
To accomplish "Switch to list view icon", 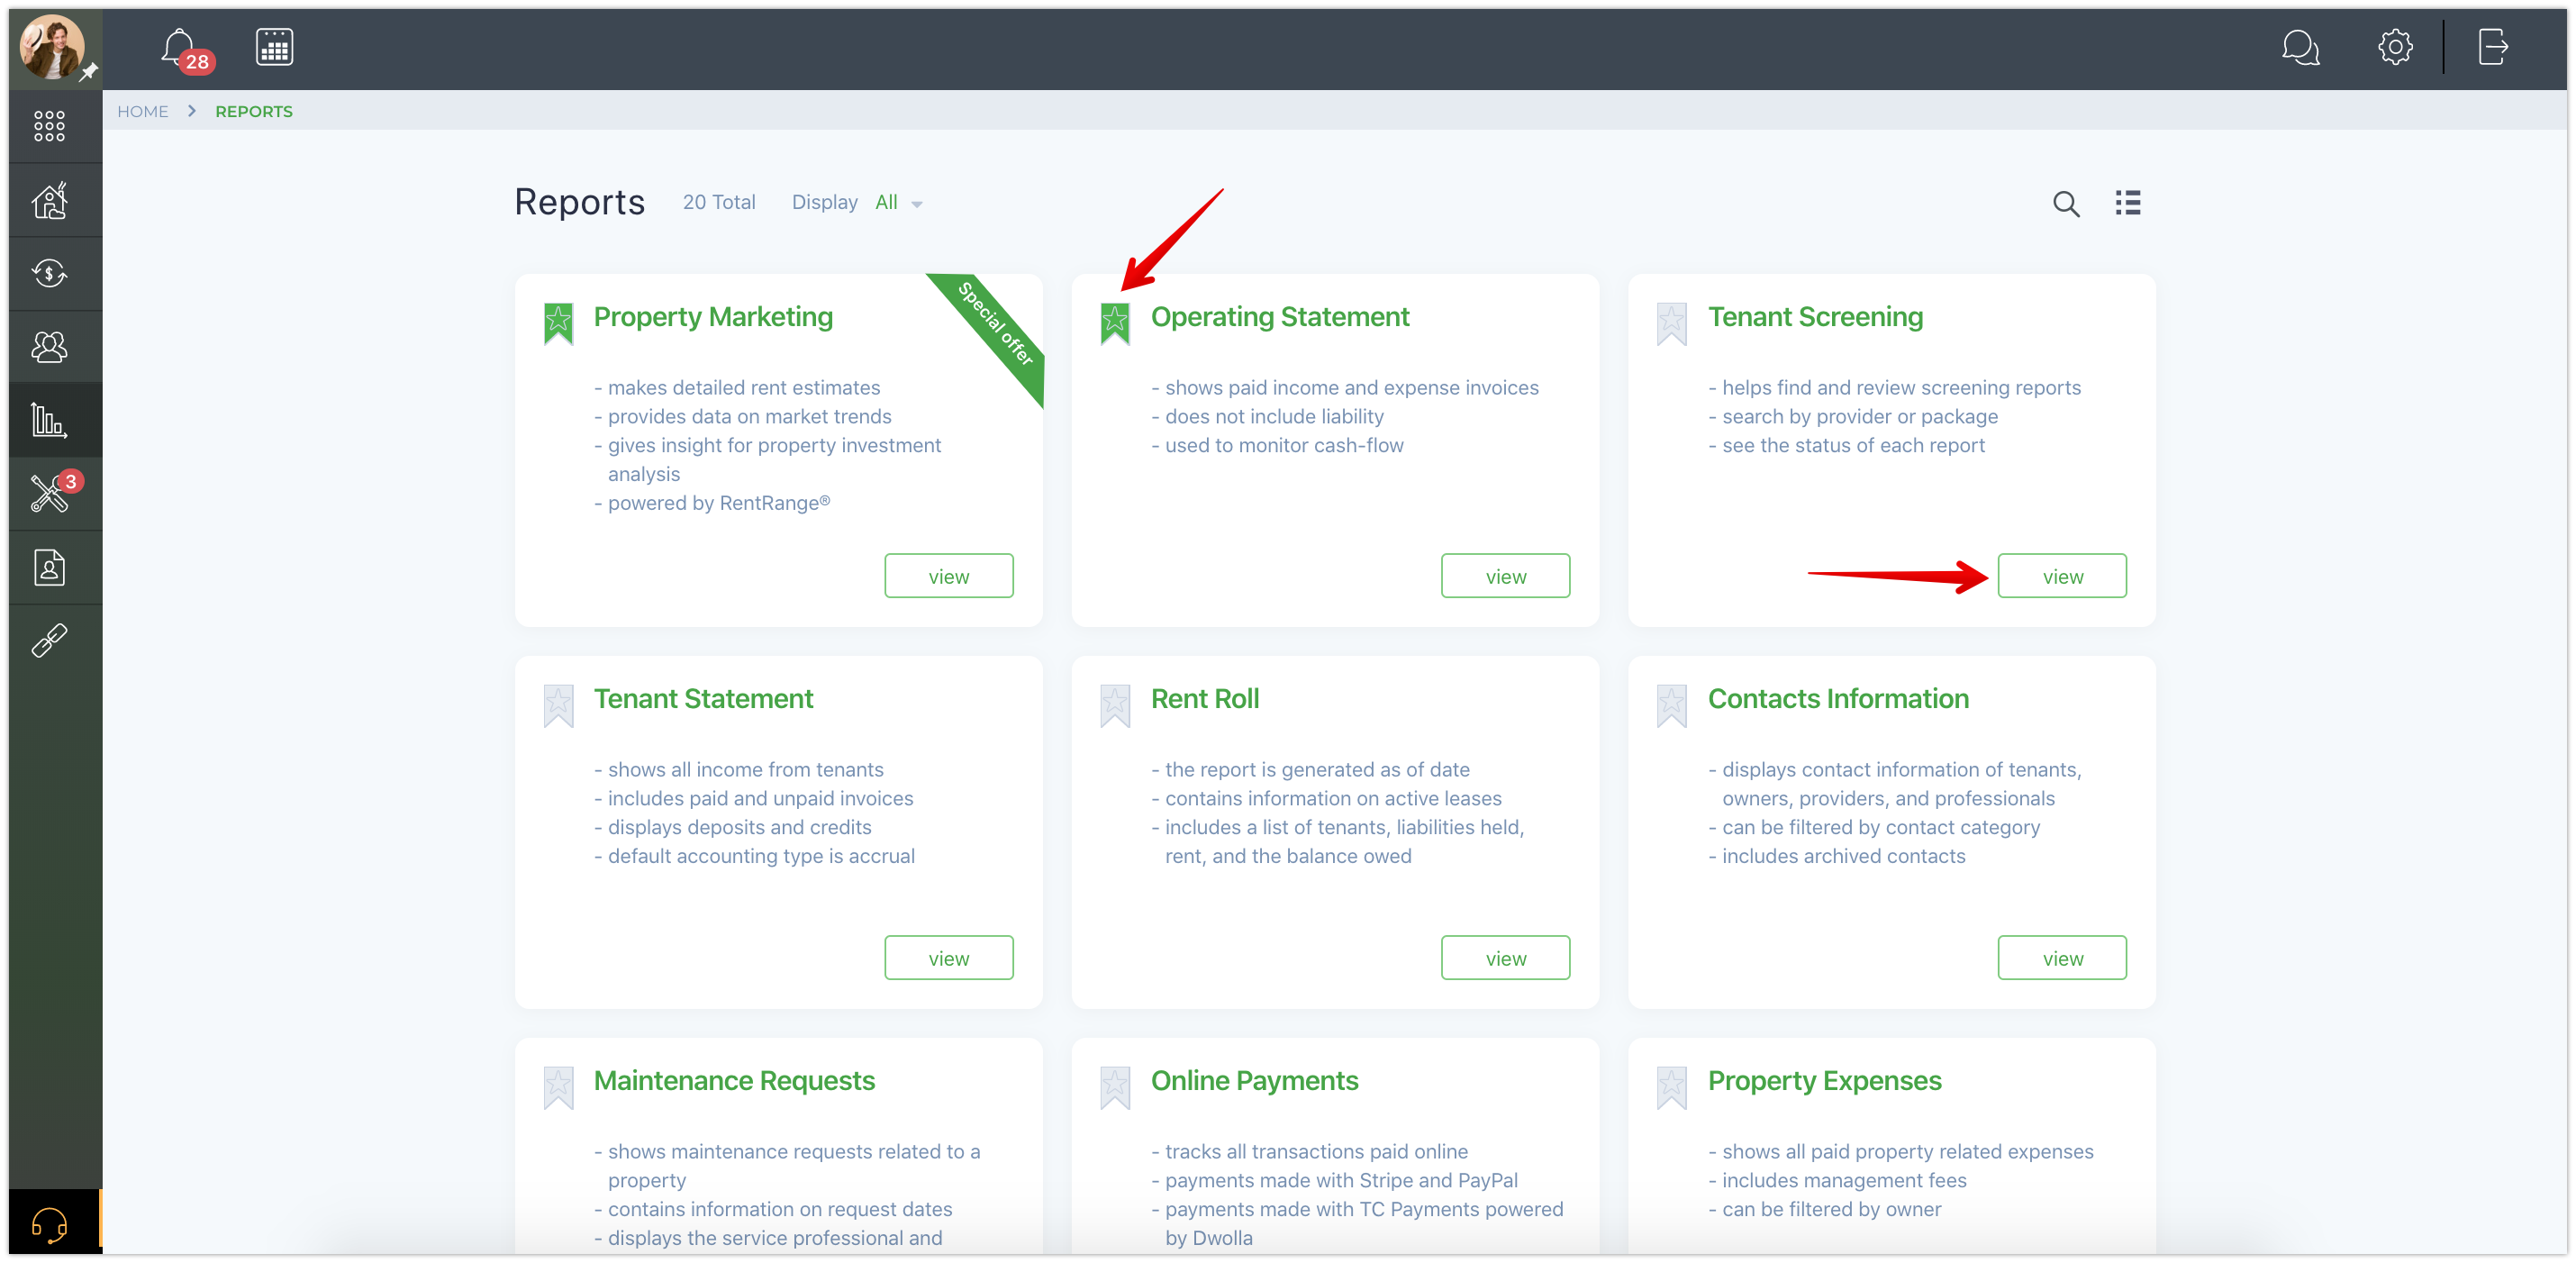I will 2128,203.
